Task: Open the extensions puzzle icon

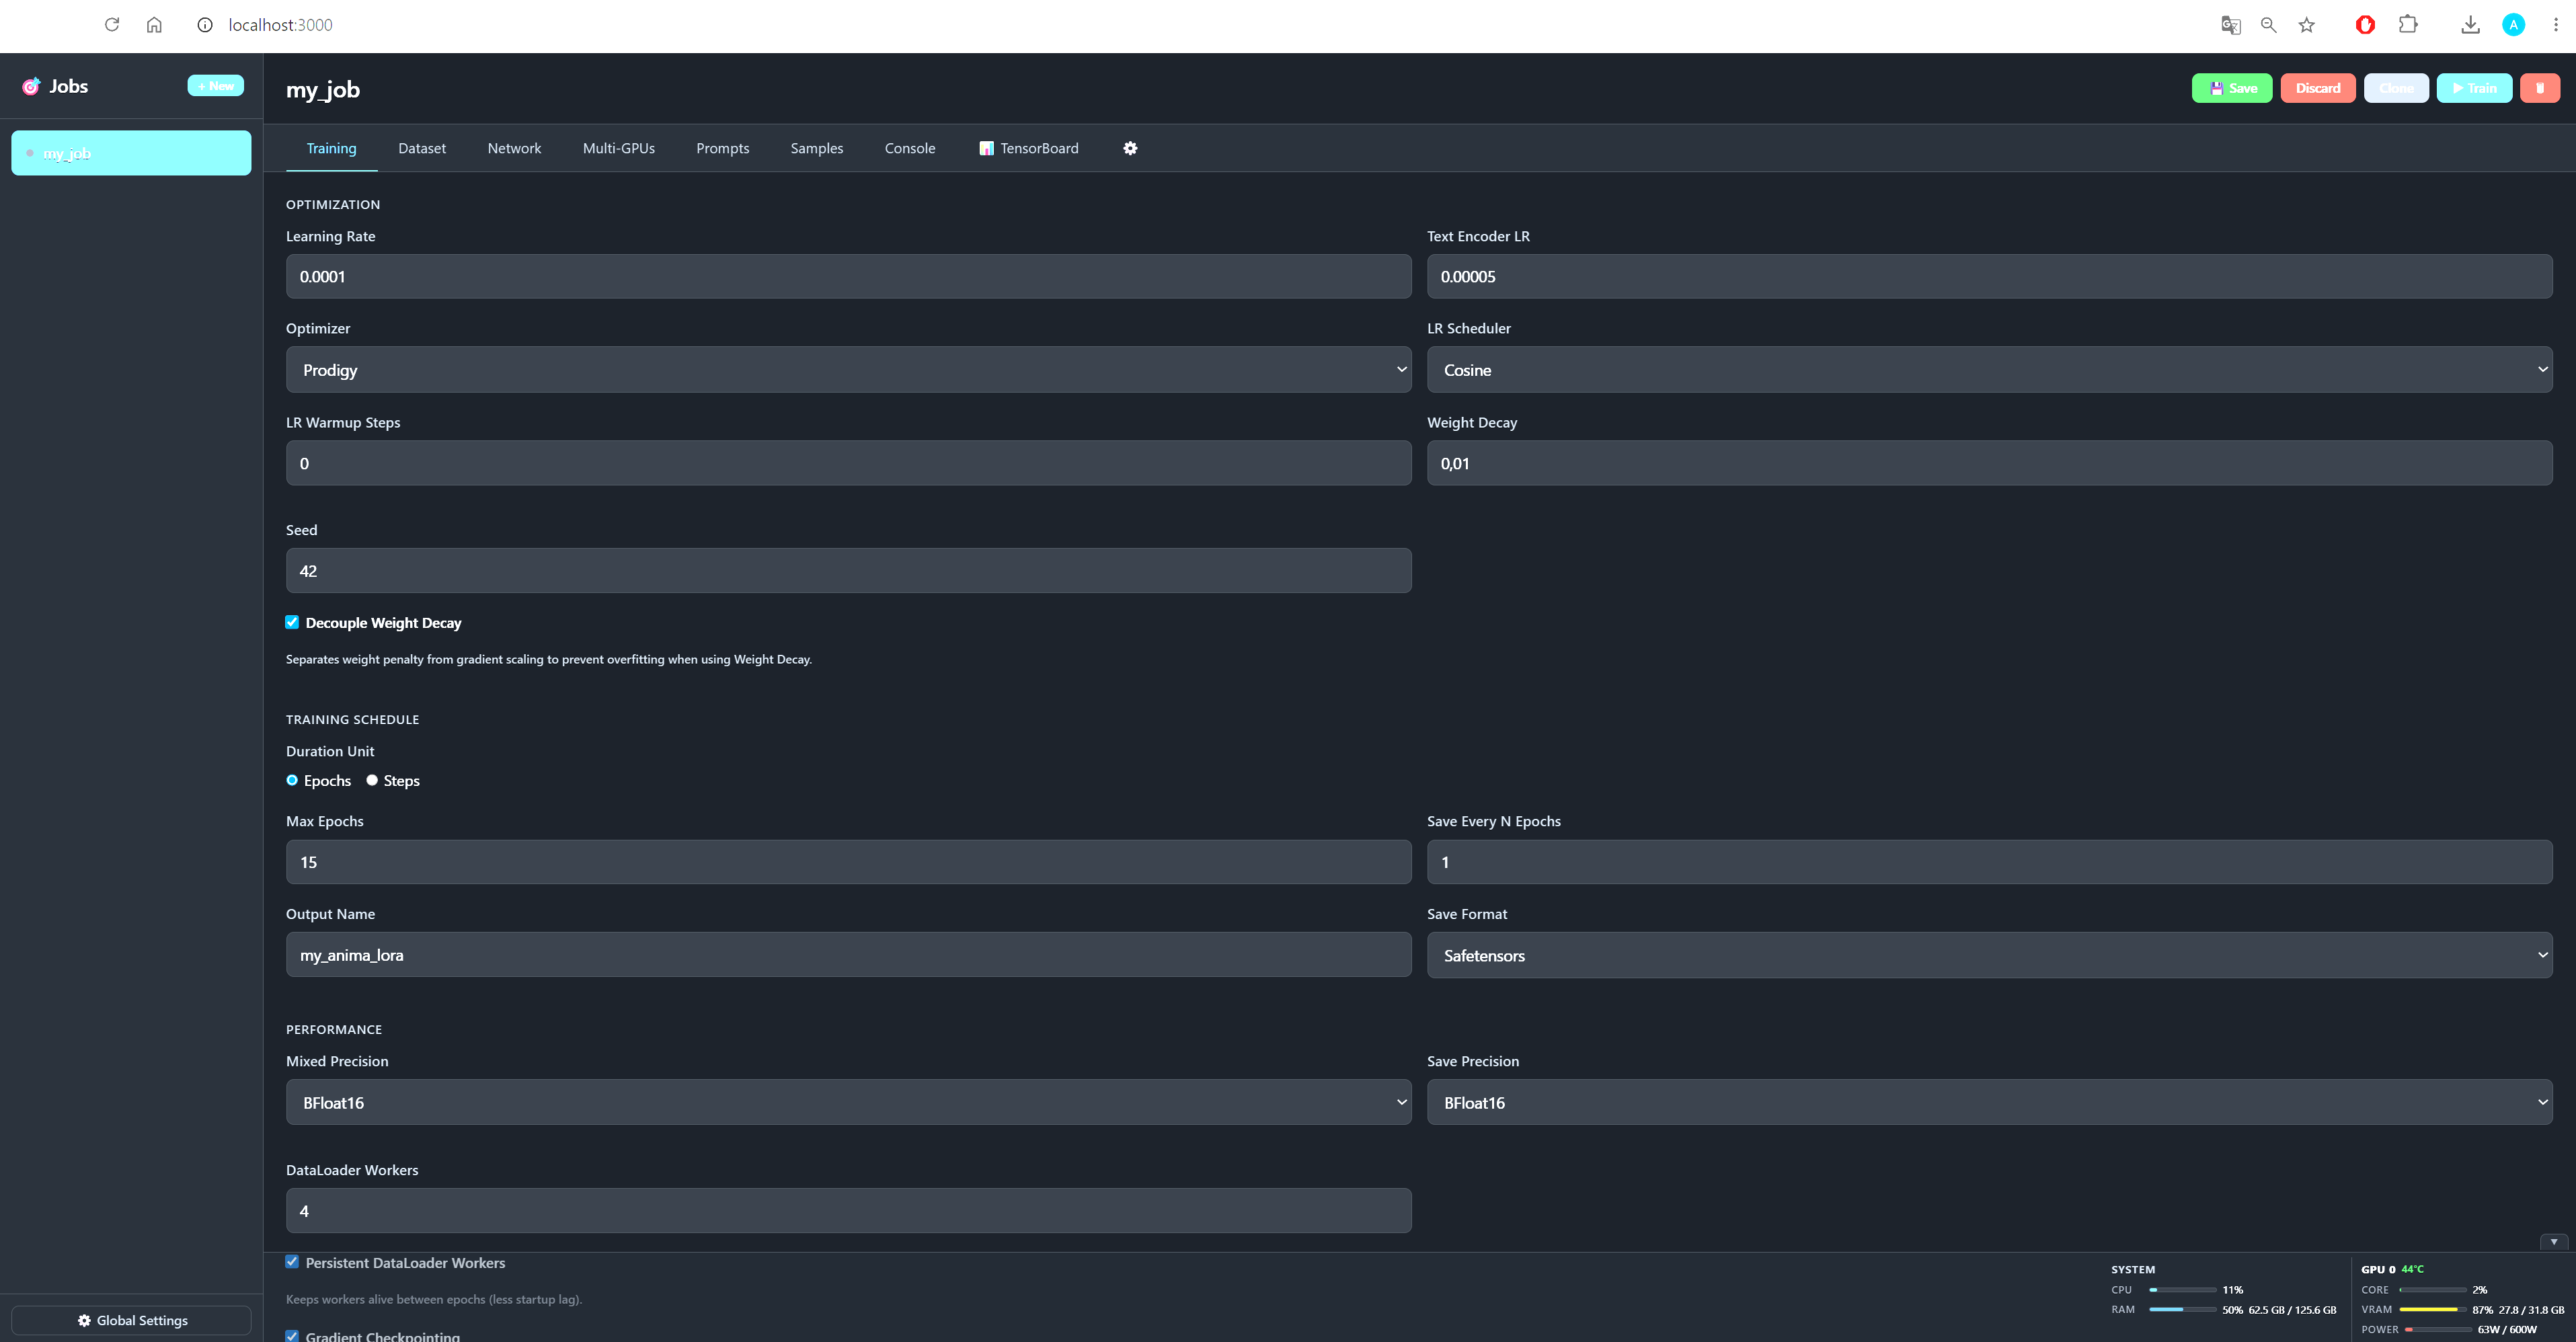Action: click(x=2408, y=24)
